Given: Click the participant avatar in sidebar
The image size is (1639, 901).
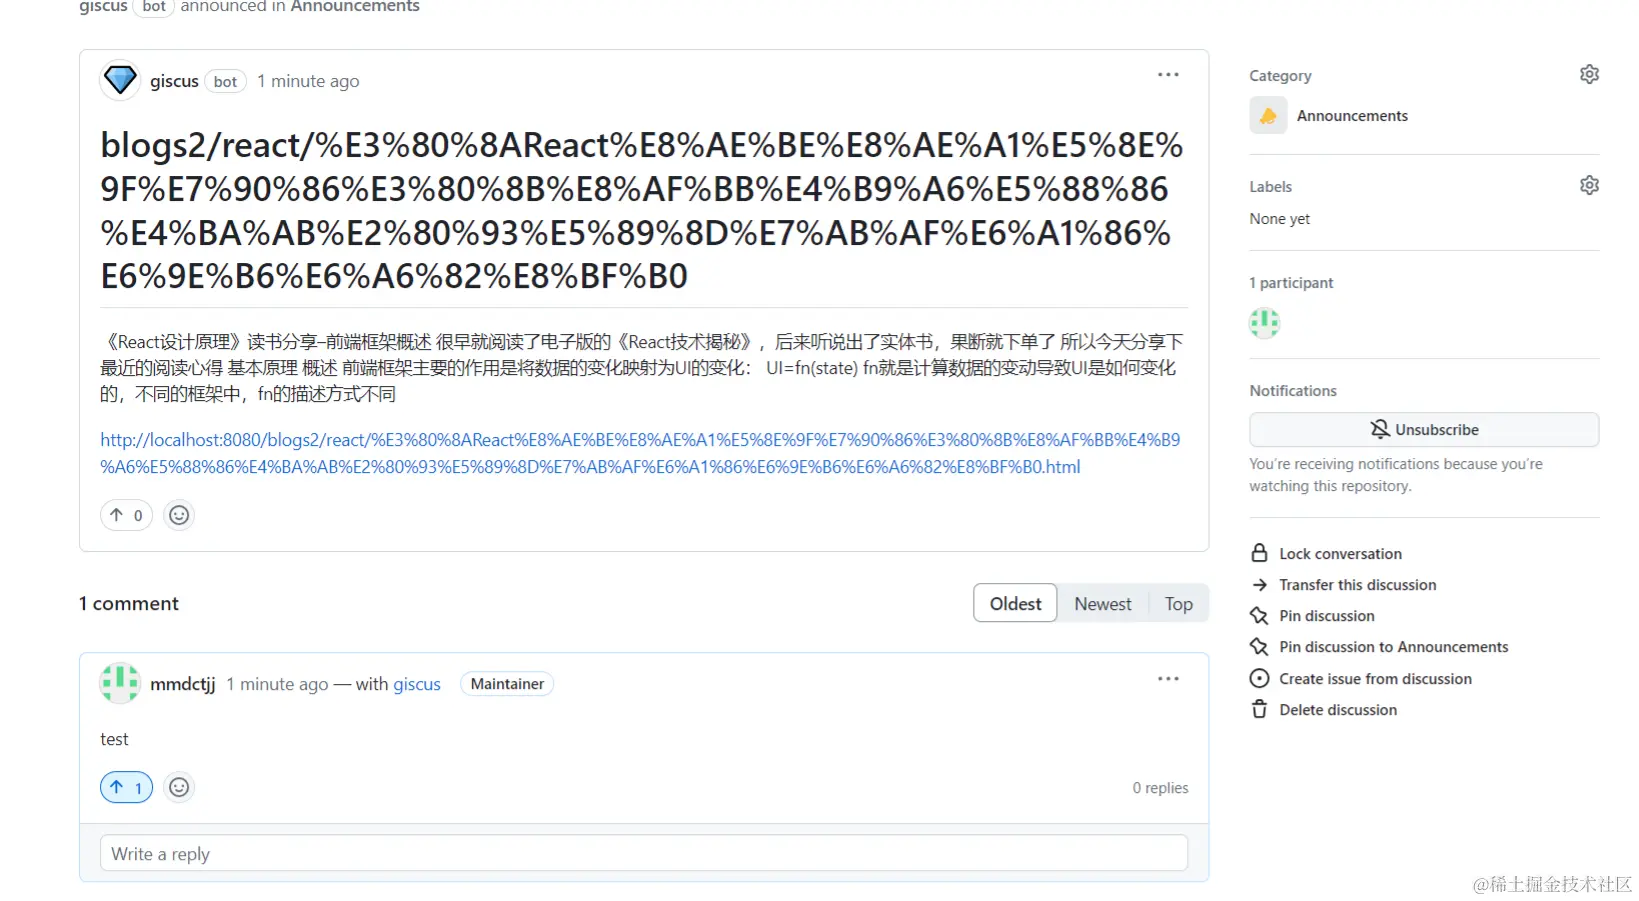Looking at the screenshot, I should click(x=1264, y=323).
